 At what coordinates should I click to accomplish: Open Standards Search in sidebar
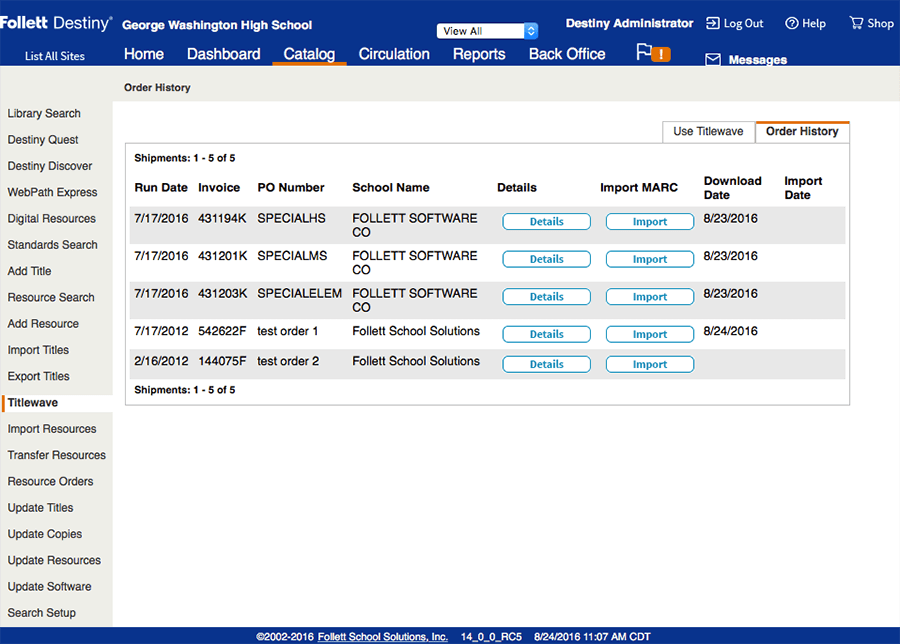[x=52, y=245]
